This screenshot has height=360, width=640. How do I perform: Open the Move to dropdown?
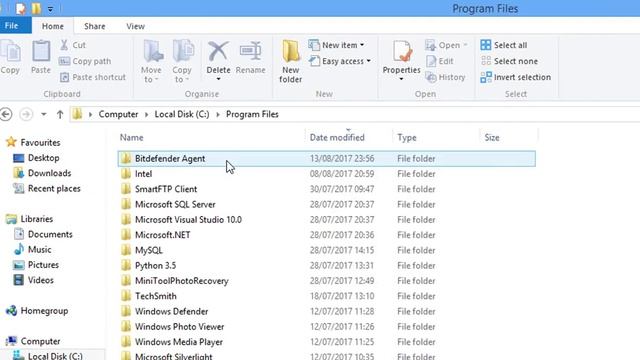(151, 61)
